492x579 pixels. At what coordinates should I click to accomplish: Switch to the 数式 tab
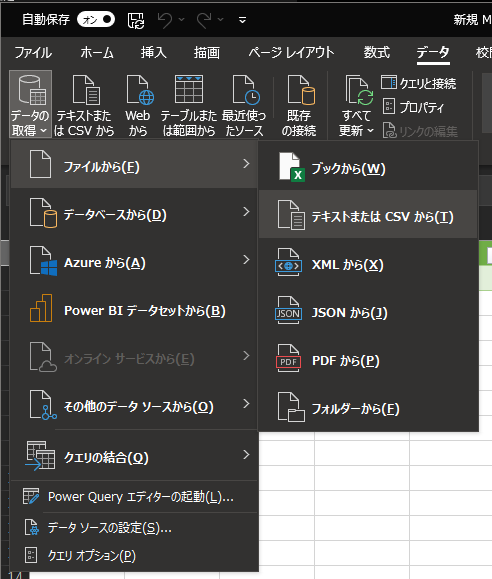(376, 52)
